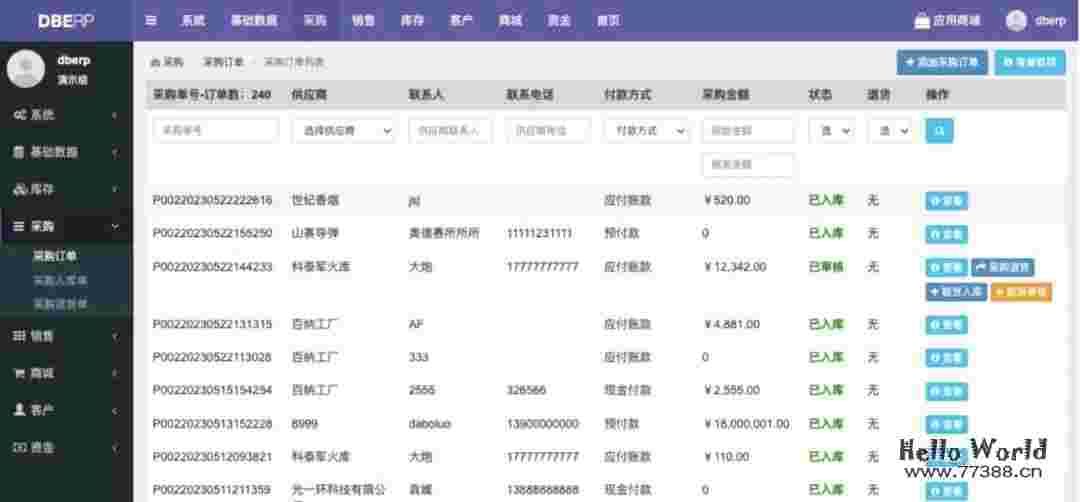
Task: Click amount ￥12,342.00
Action: [735, 266]
